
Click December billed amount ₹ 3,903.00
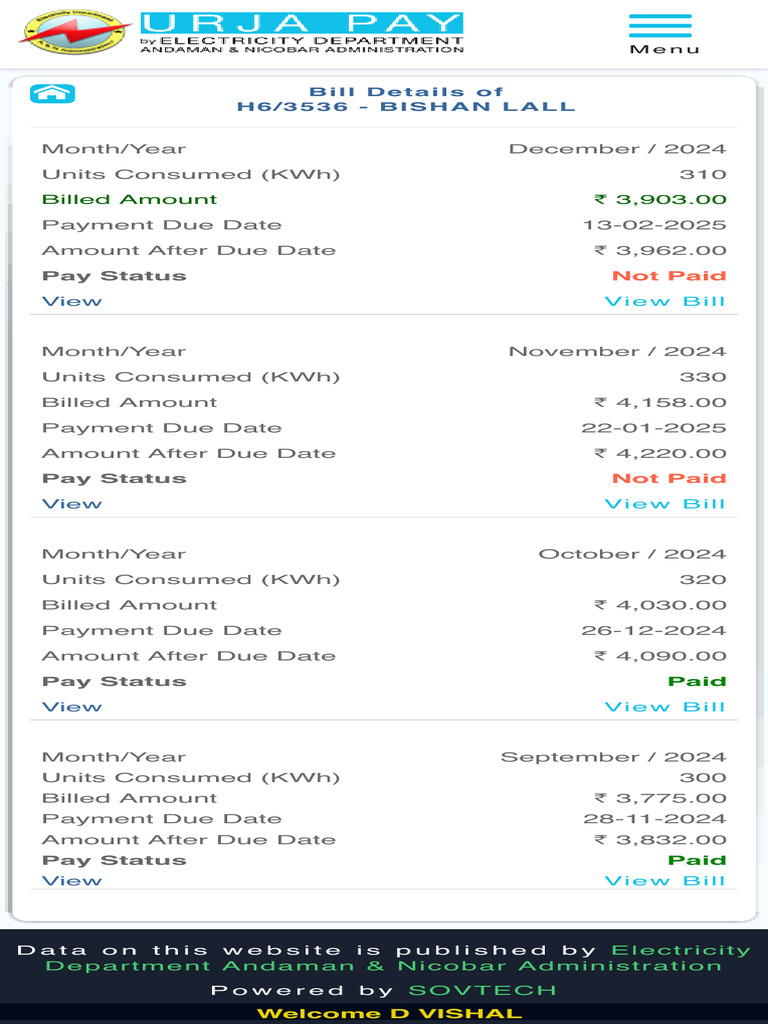pos(660,199)
